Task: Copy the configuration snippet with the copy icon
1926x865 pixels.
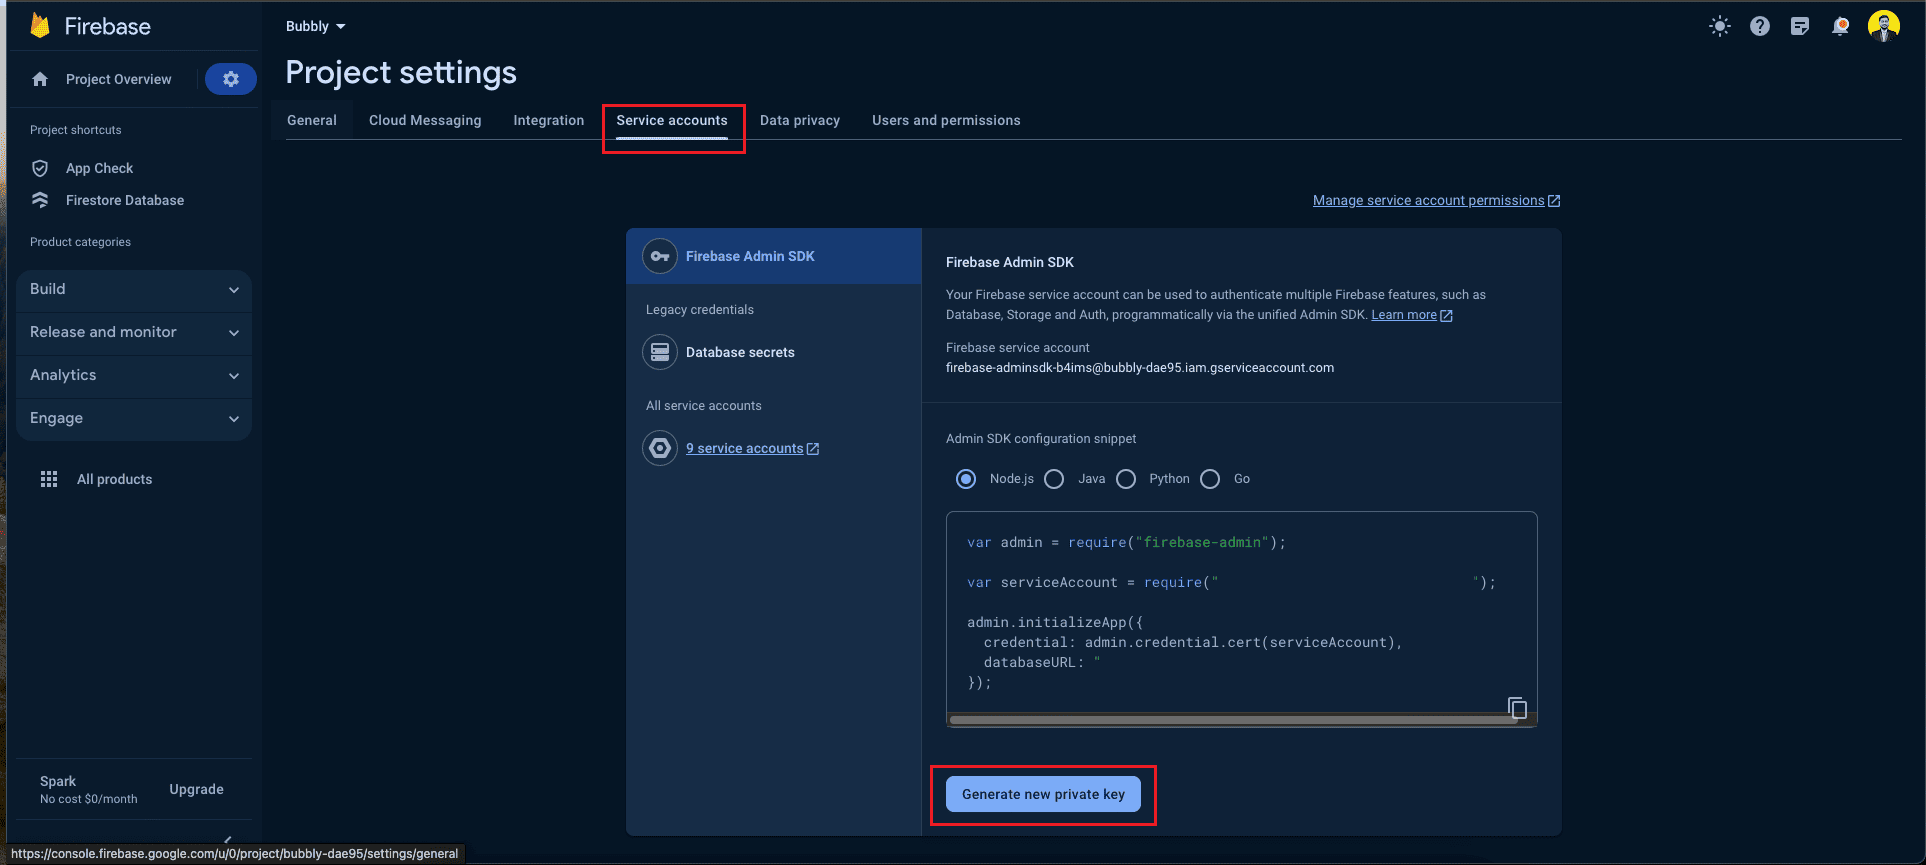Action: [1517, 708]
